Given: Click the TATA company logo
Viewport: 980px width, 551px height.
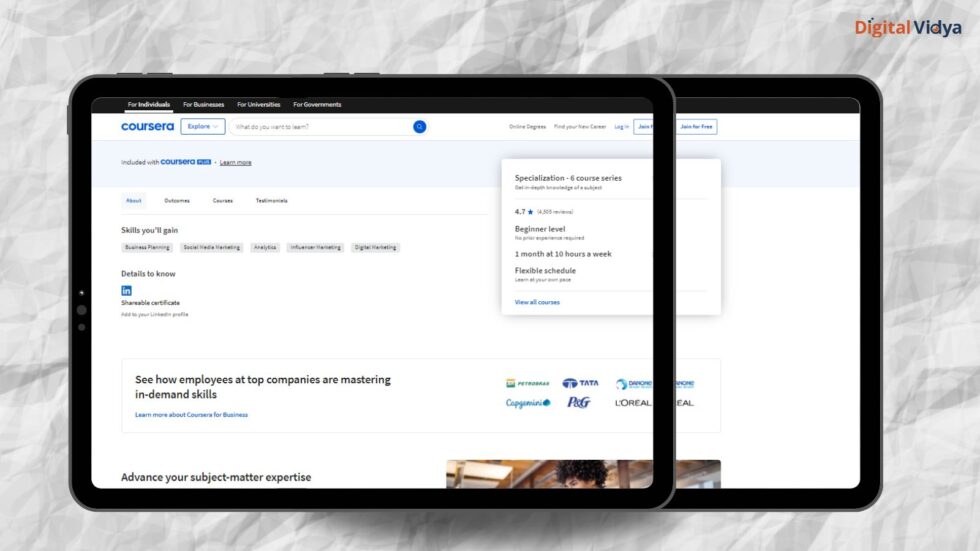Looking at the screenshot, I should (x=580, y=383).
